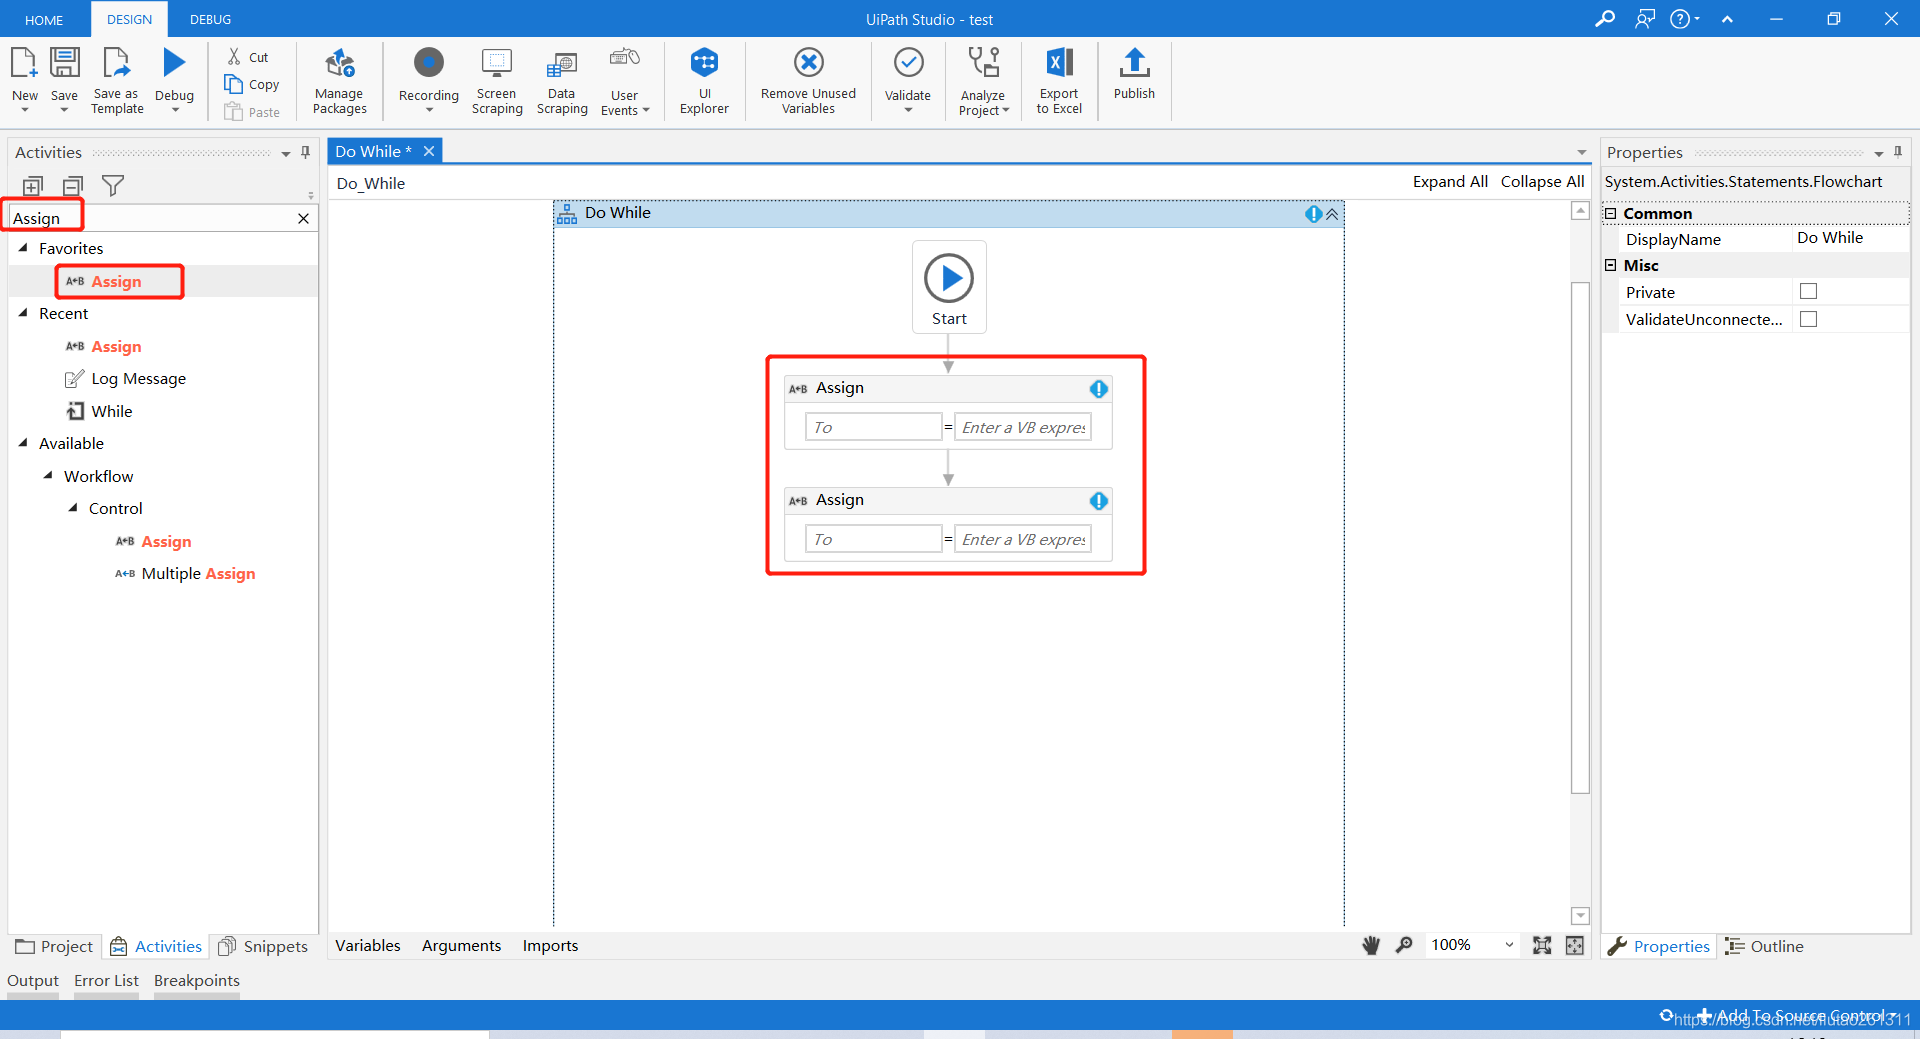Open the Breakpoints panel

(196, 980)
